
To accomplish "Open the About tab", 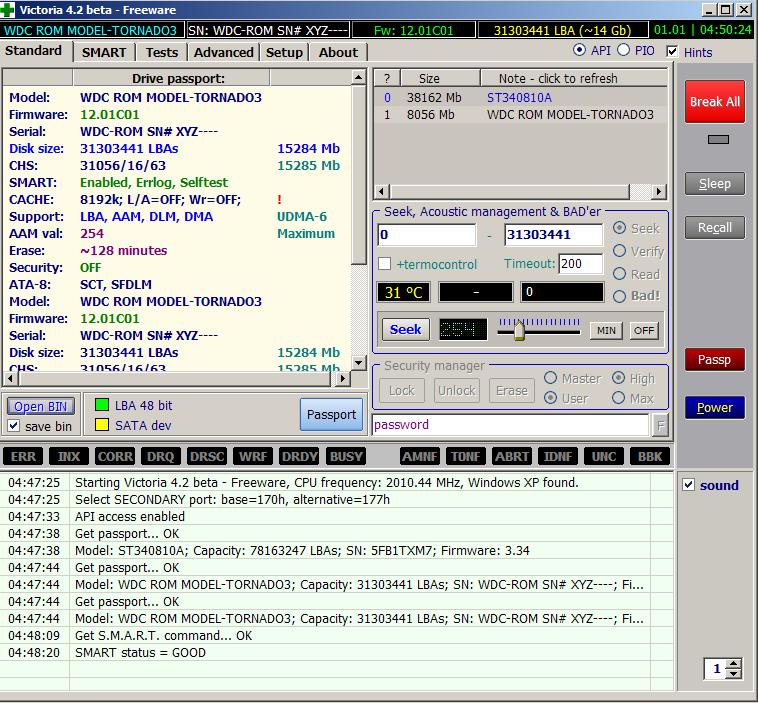I will tap(338, 52).
